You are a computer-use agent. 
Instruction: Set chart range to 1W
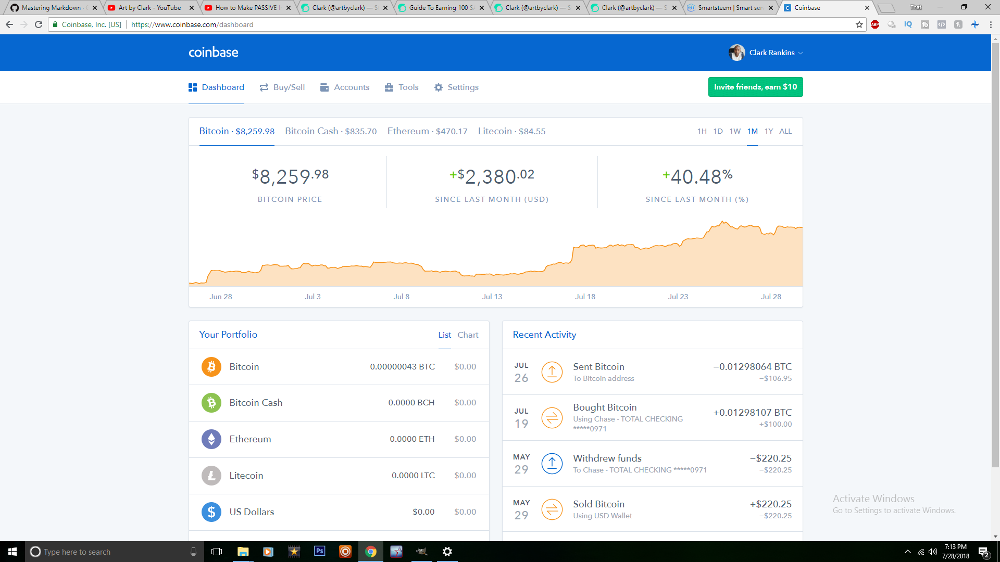click(735, 131)
